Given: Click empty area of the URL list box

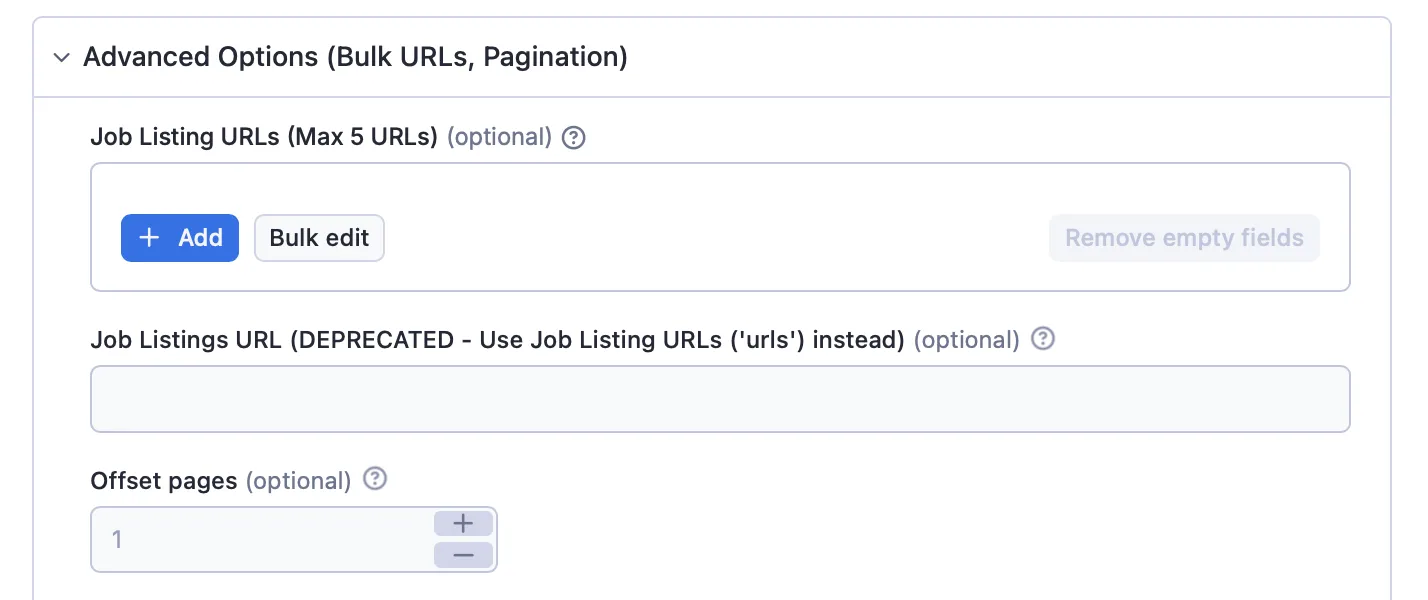Looking at the screenshot, I should pyautogui.click(x=720, y=189).
